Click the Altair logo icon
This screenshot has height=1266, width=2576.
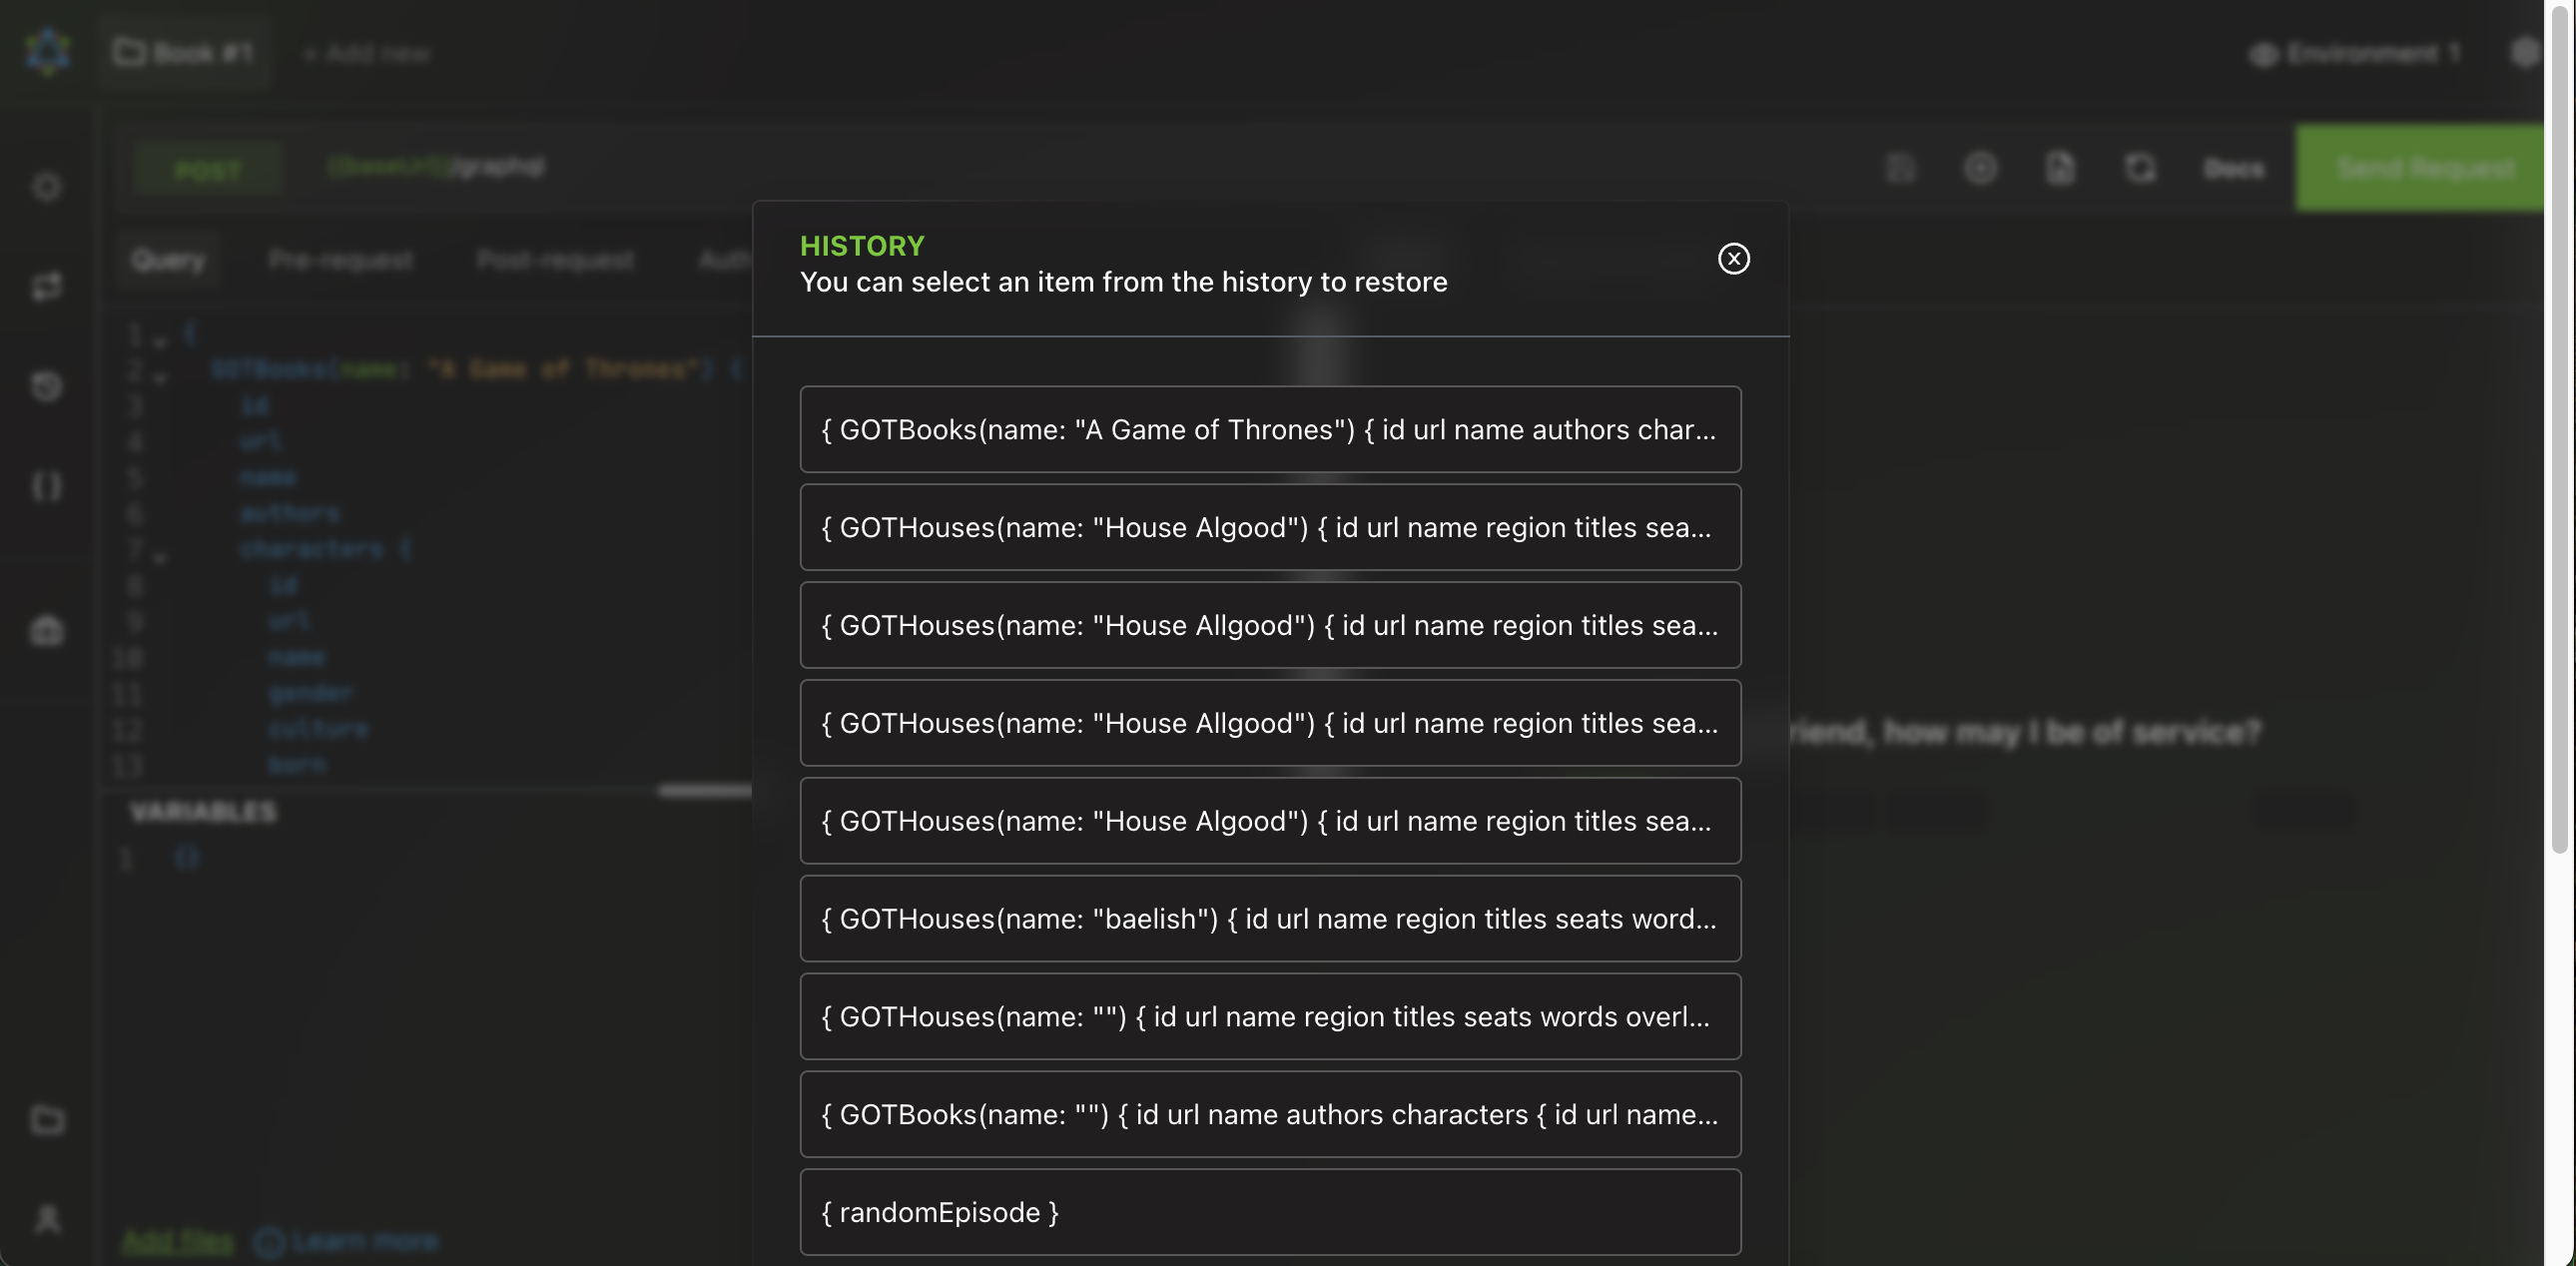click(x=47, y=52)
